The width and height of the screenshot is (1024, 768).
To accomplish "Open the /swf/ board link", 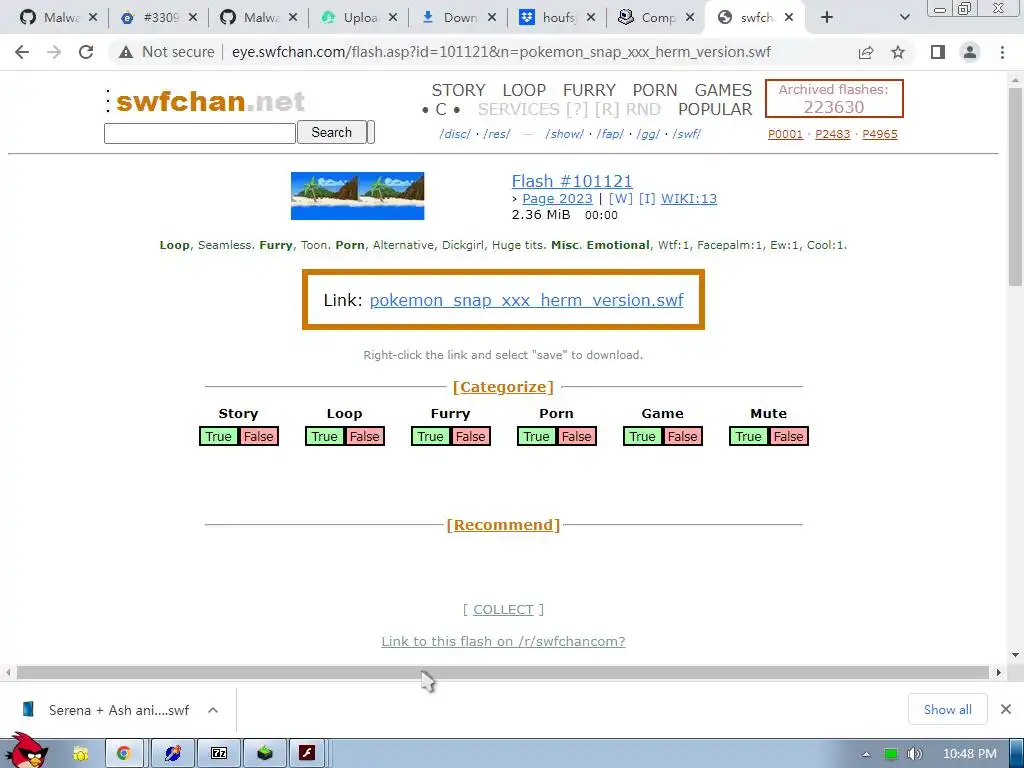I will pos(686,134).
